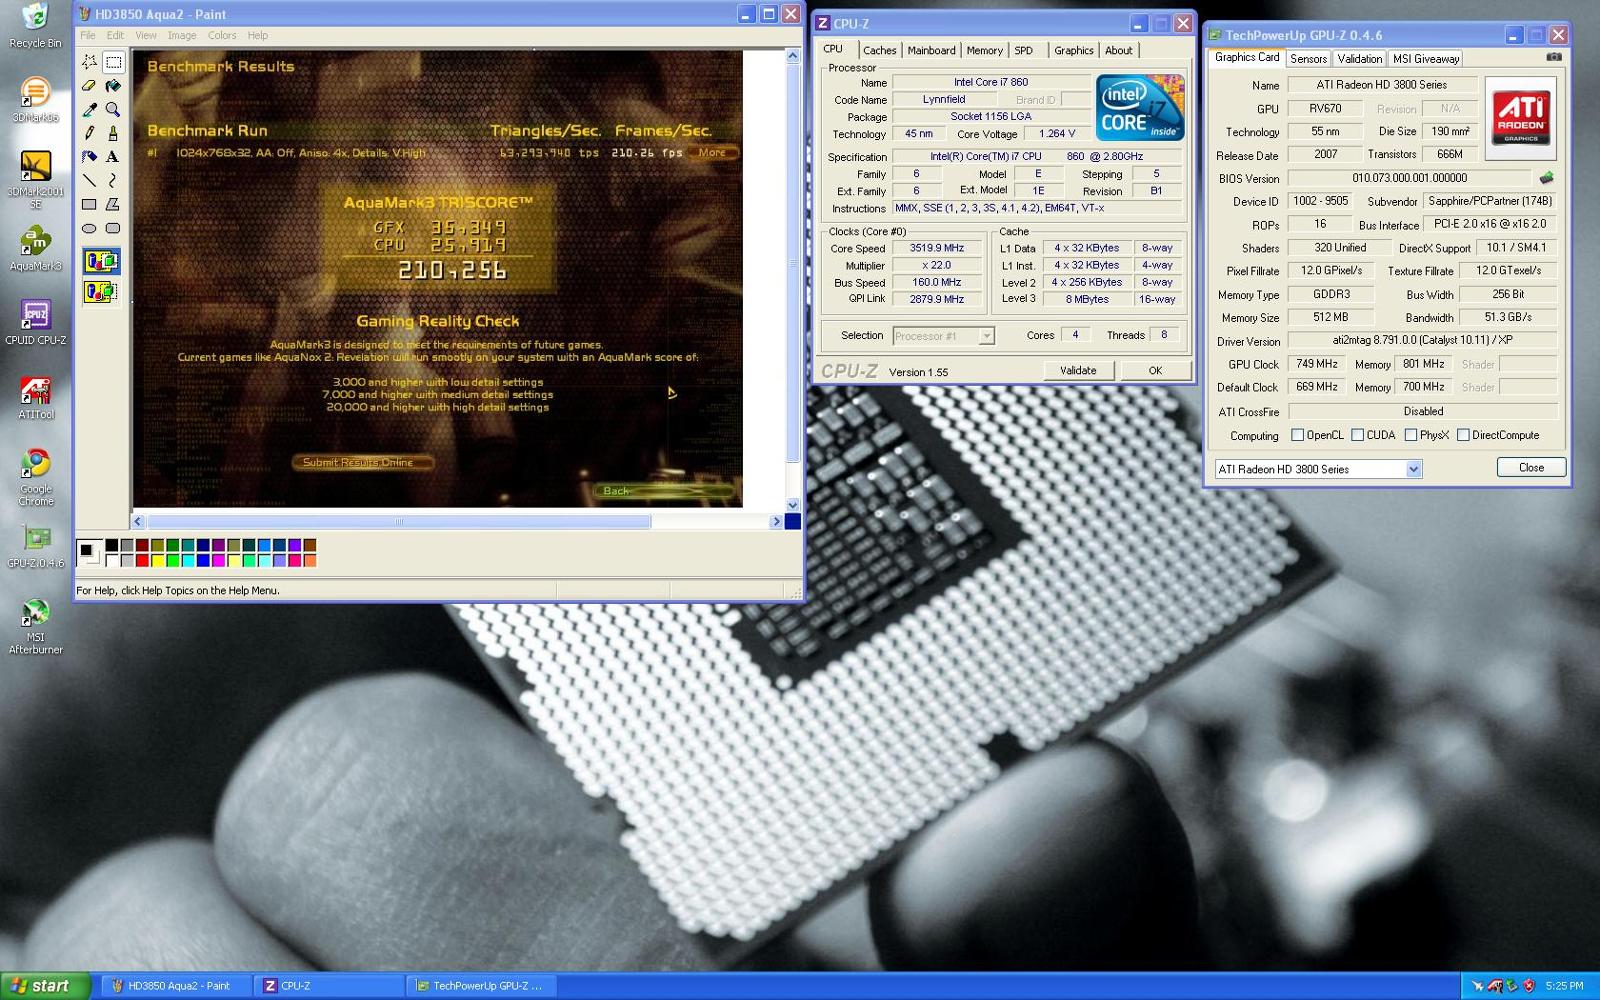Click the Windows start button
1600x1000 pixels.
click(x=45, y=986)
